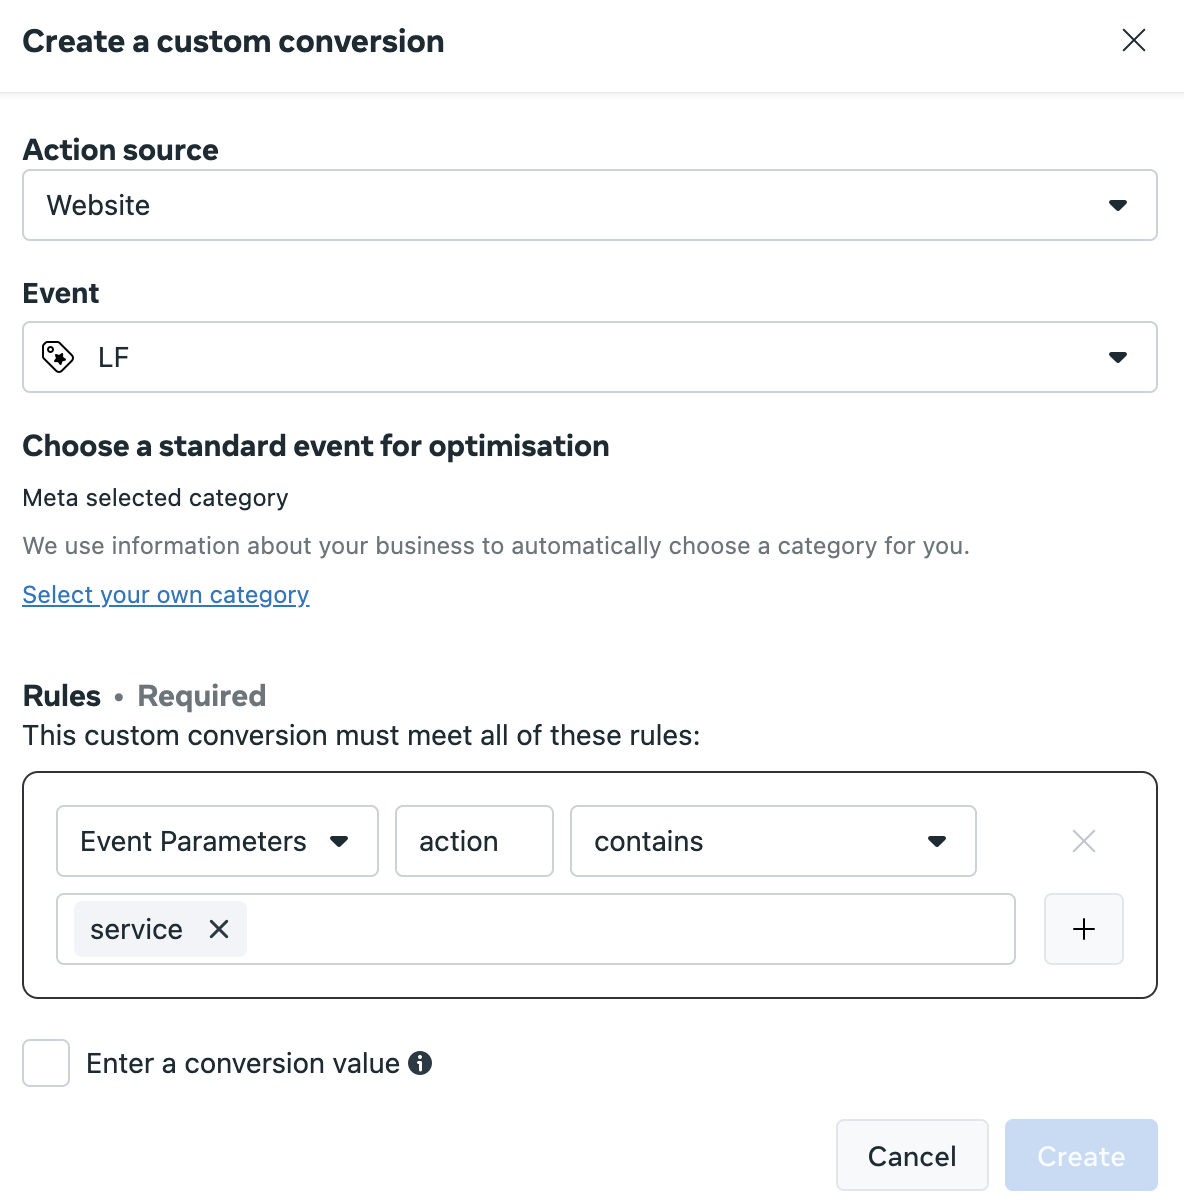
Task: Click the Action source dropdown arrow
Action: tap(1118, 205)
